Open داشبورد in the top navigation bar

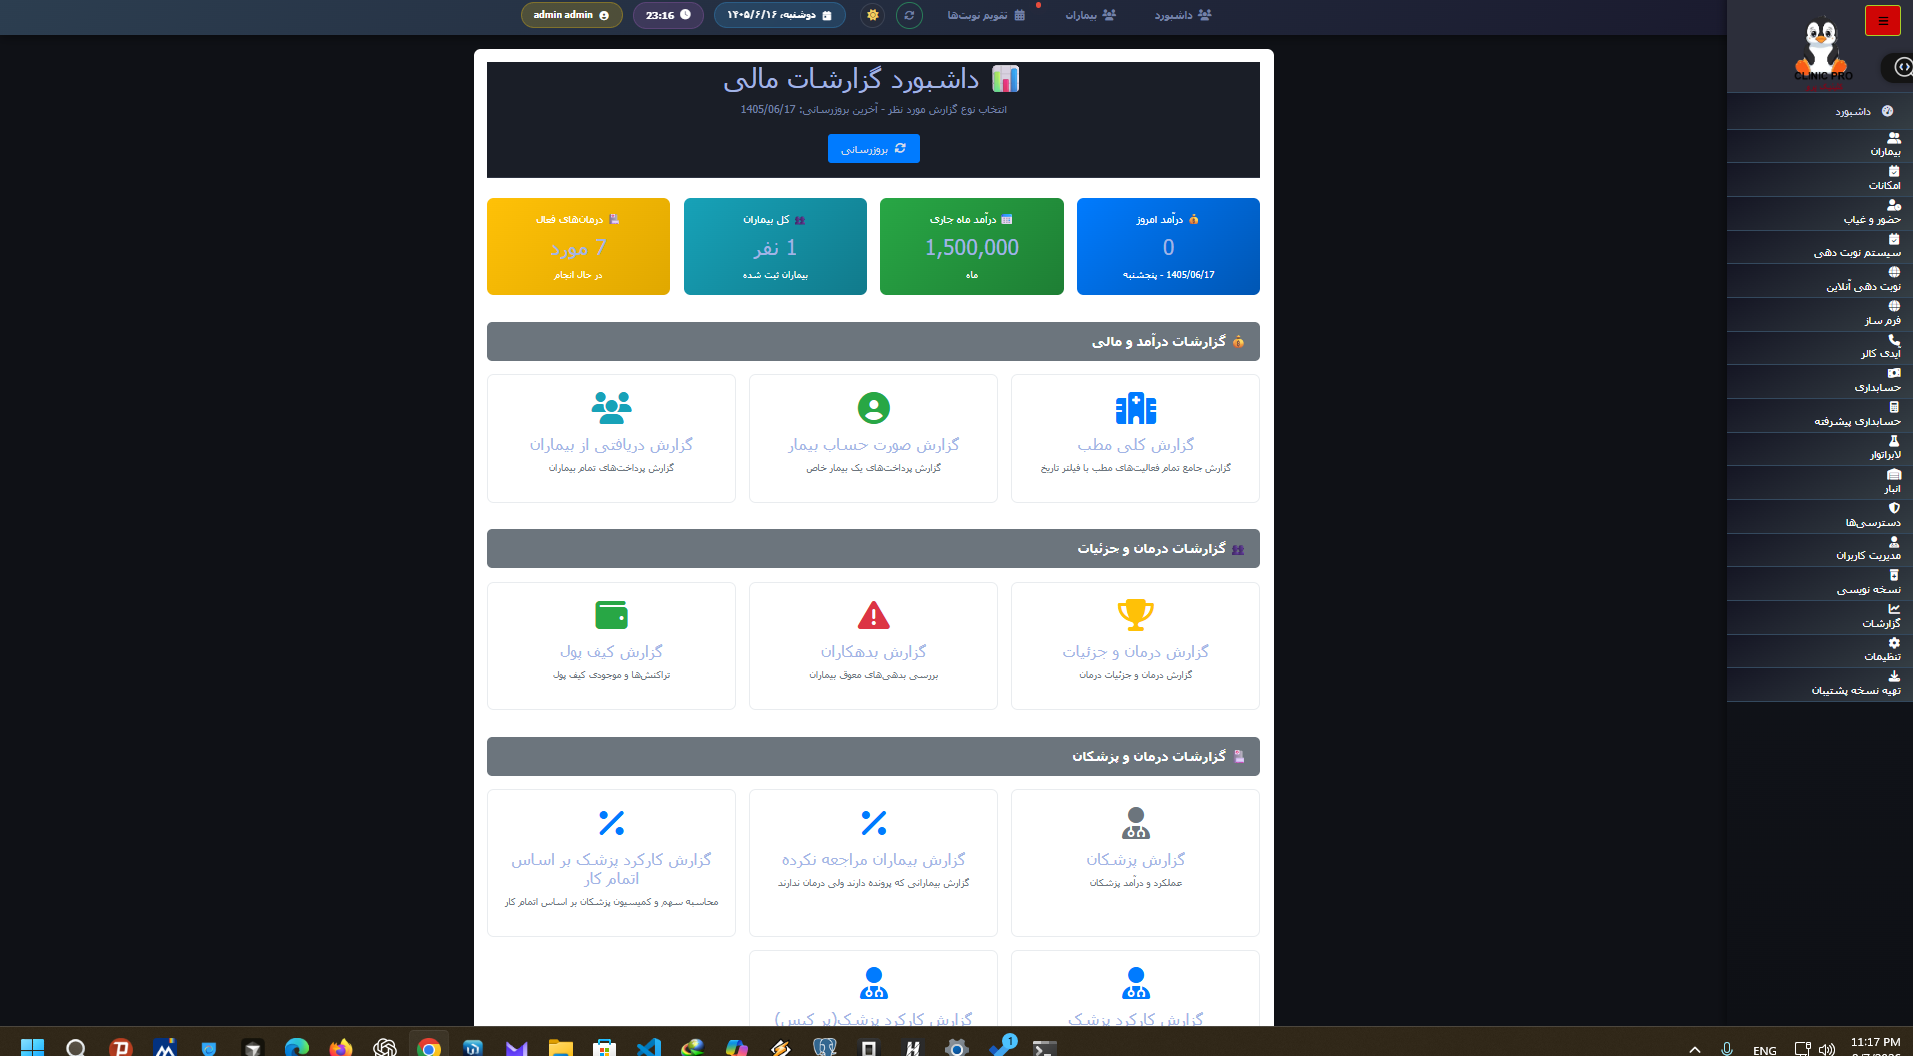(1182, 15)
